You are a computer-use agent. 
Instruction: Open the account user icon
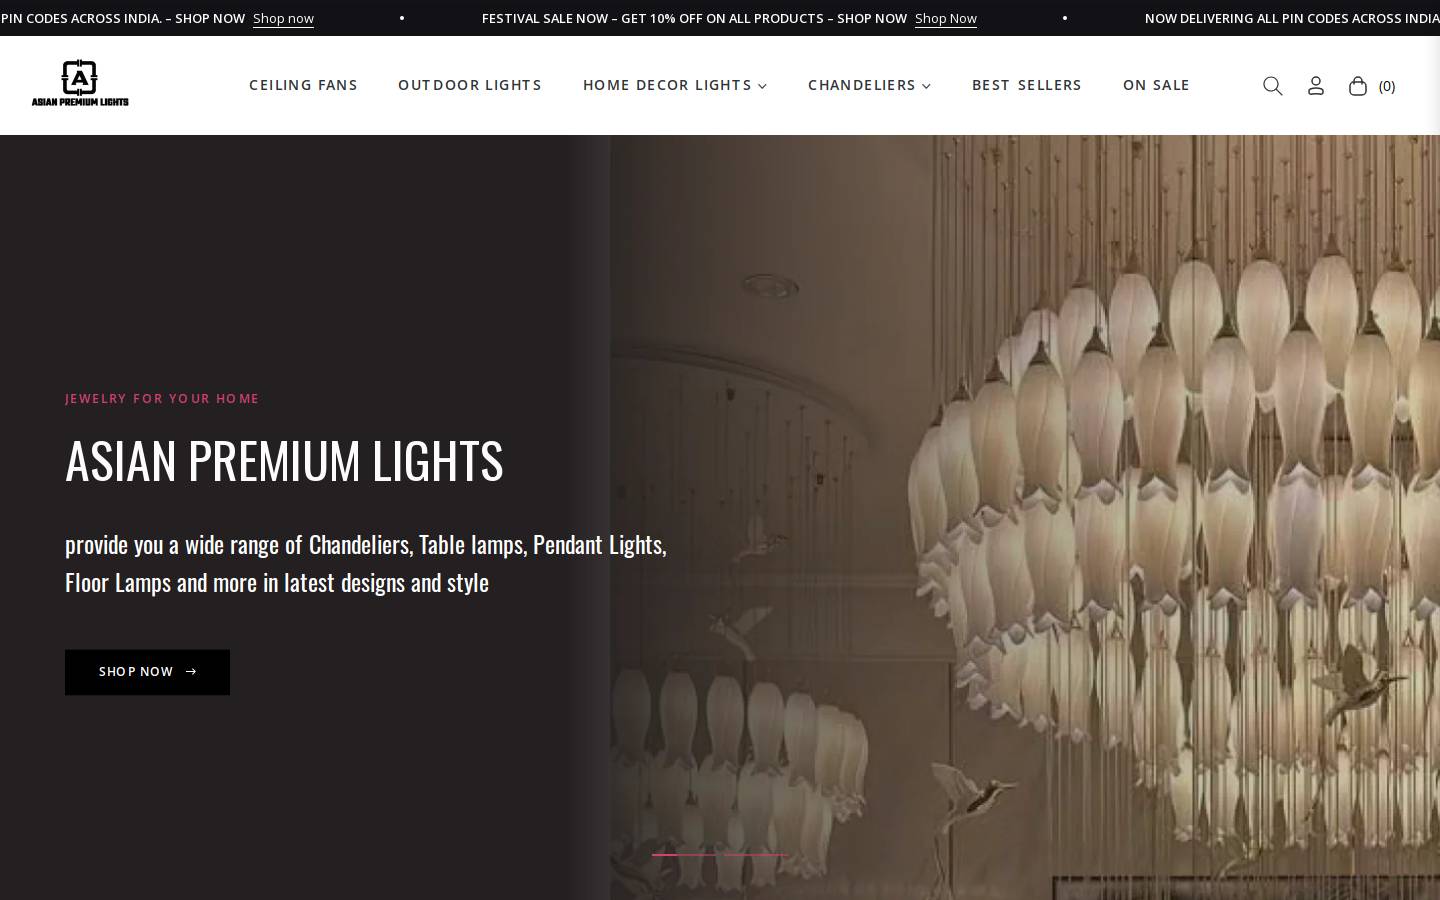click(x=1316, y=86)
